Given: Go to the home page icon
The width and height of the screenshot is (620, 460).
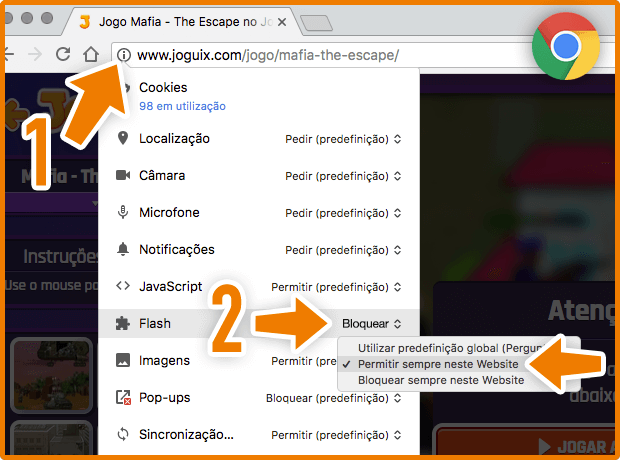Looking at the screenshot, I should click(x=91, y=54).
